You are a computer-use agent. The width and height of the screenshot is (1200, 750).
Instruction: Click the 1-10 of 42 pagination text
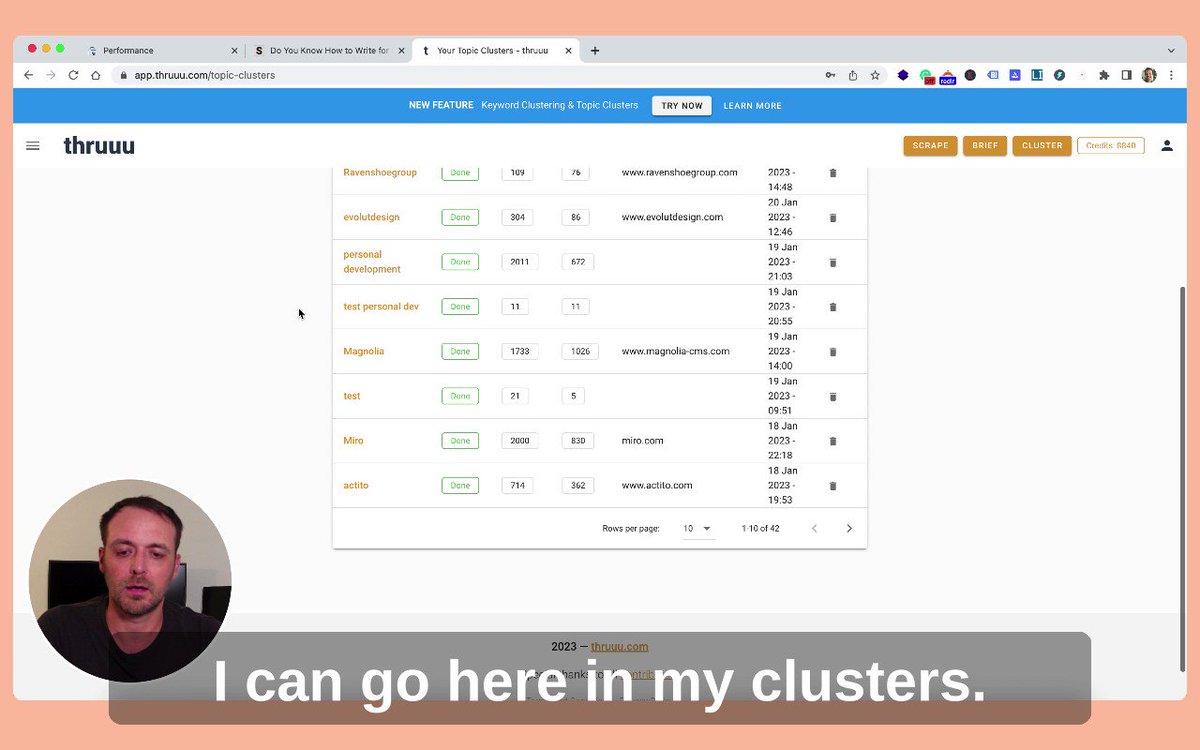point(761,528)
